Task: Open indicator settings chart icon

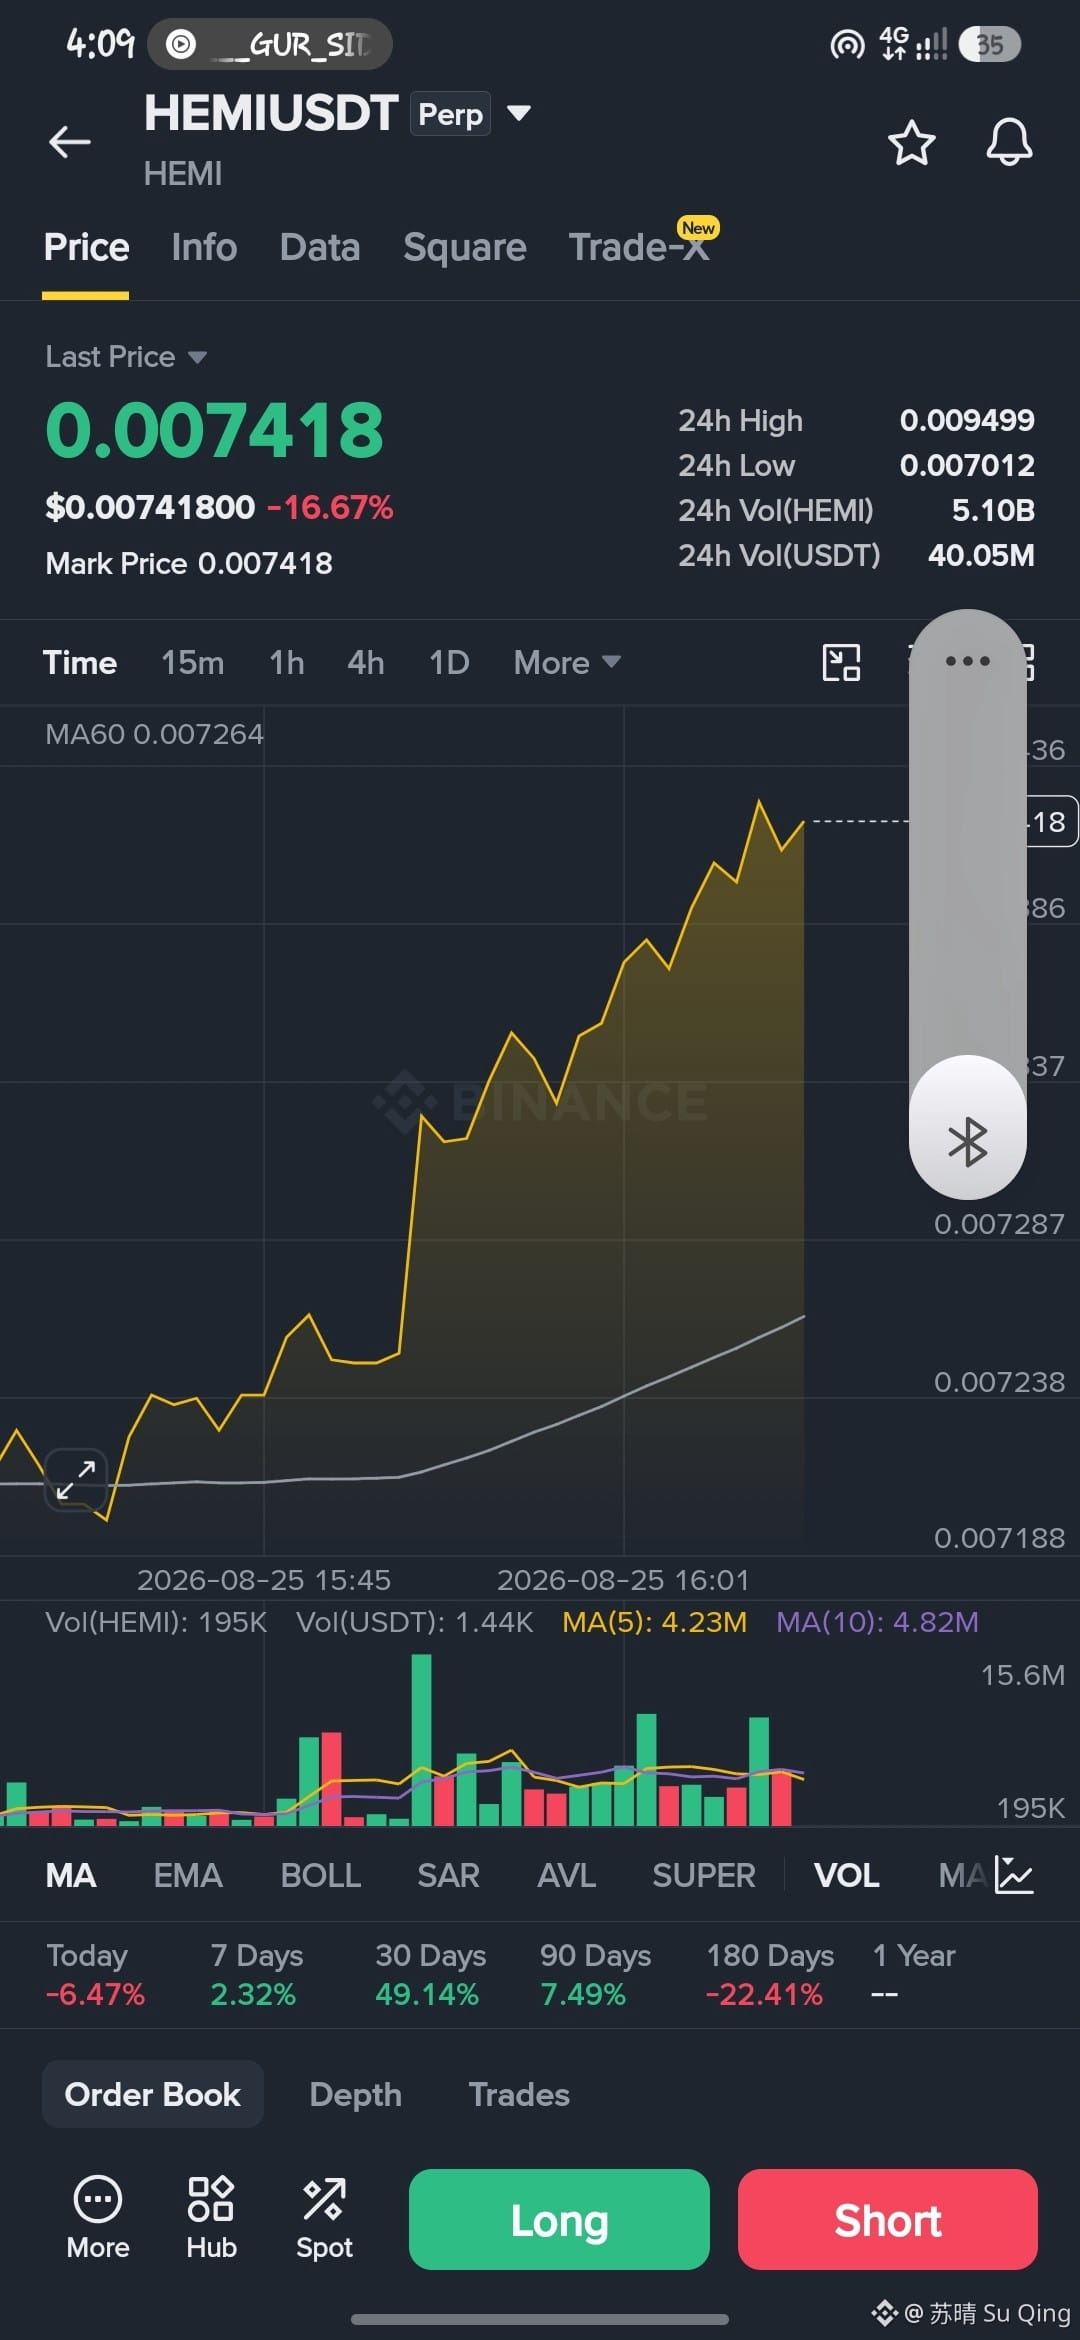Action: point(1013,1875)
